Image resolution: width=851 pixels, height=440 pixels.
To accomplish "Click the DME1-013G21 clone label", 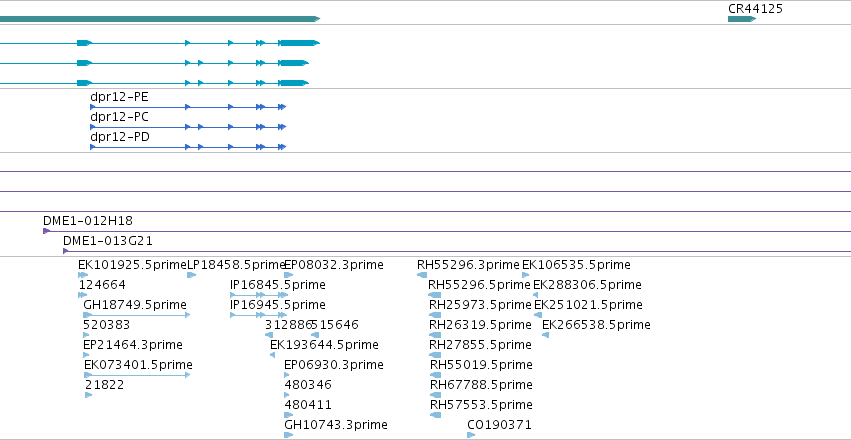I will point(107,241).
